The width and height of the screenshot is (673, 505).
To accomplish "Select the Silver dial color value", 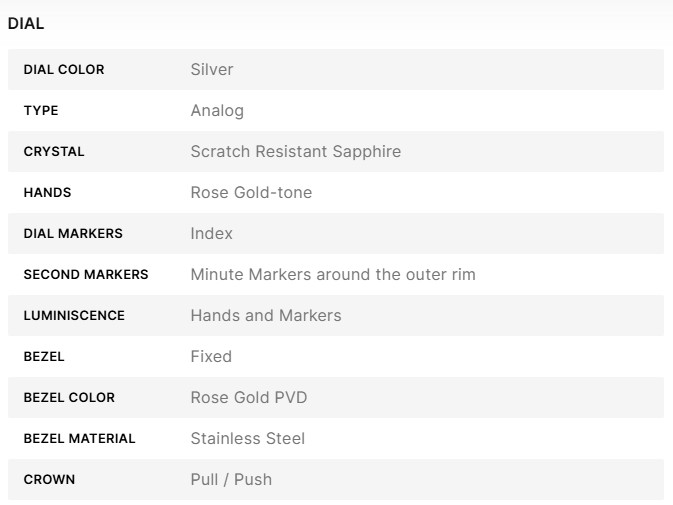I will click(x=212, y=70).
